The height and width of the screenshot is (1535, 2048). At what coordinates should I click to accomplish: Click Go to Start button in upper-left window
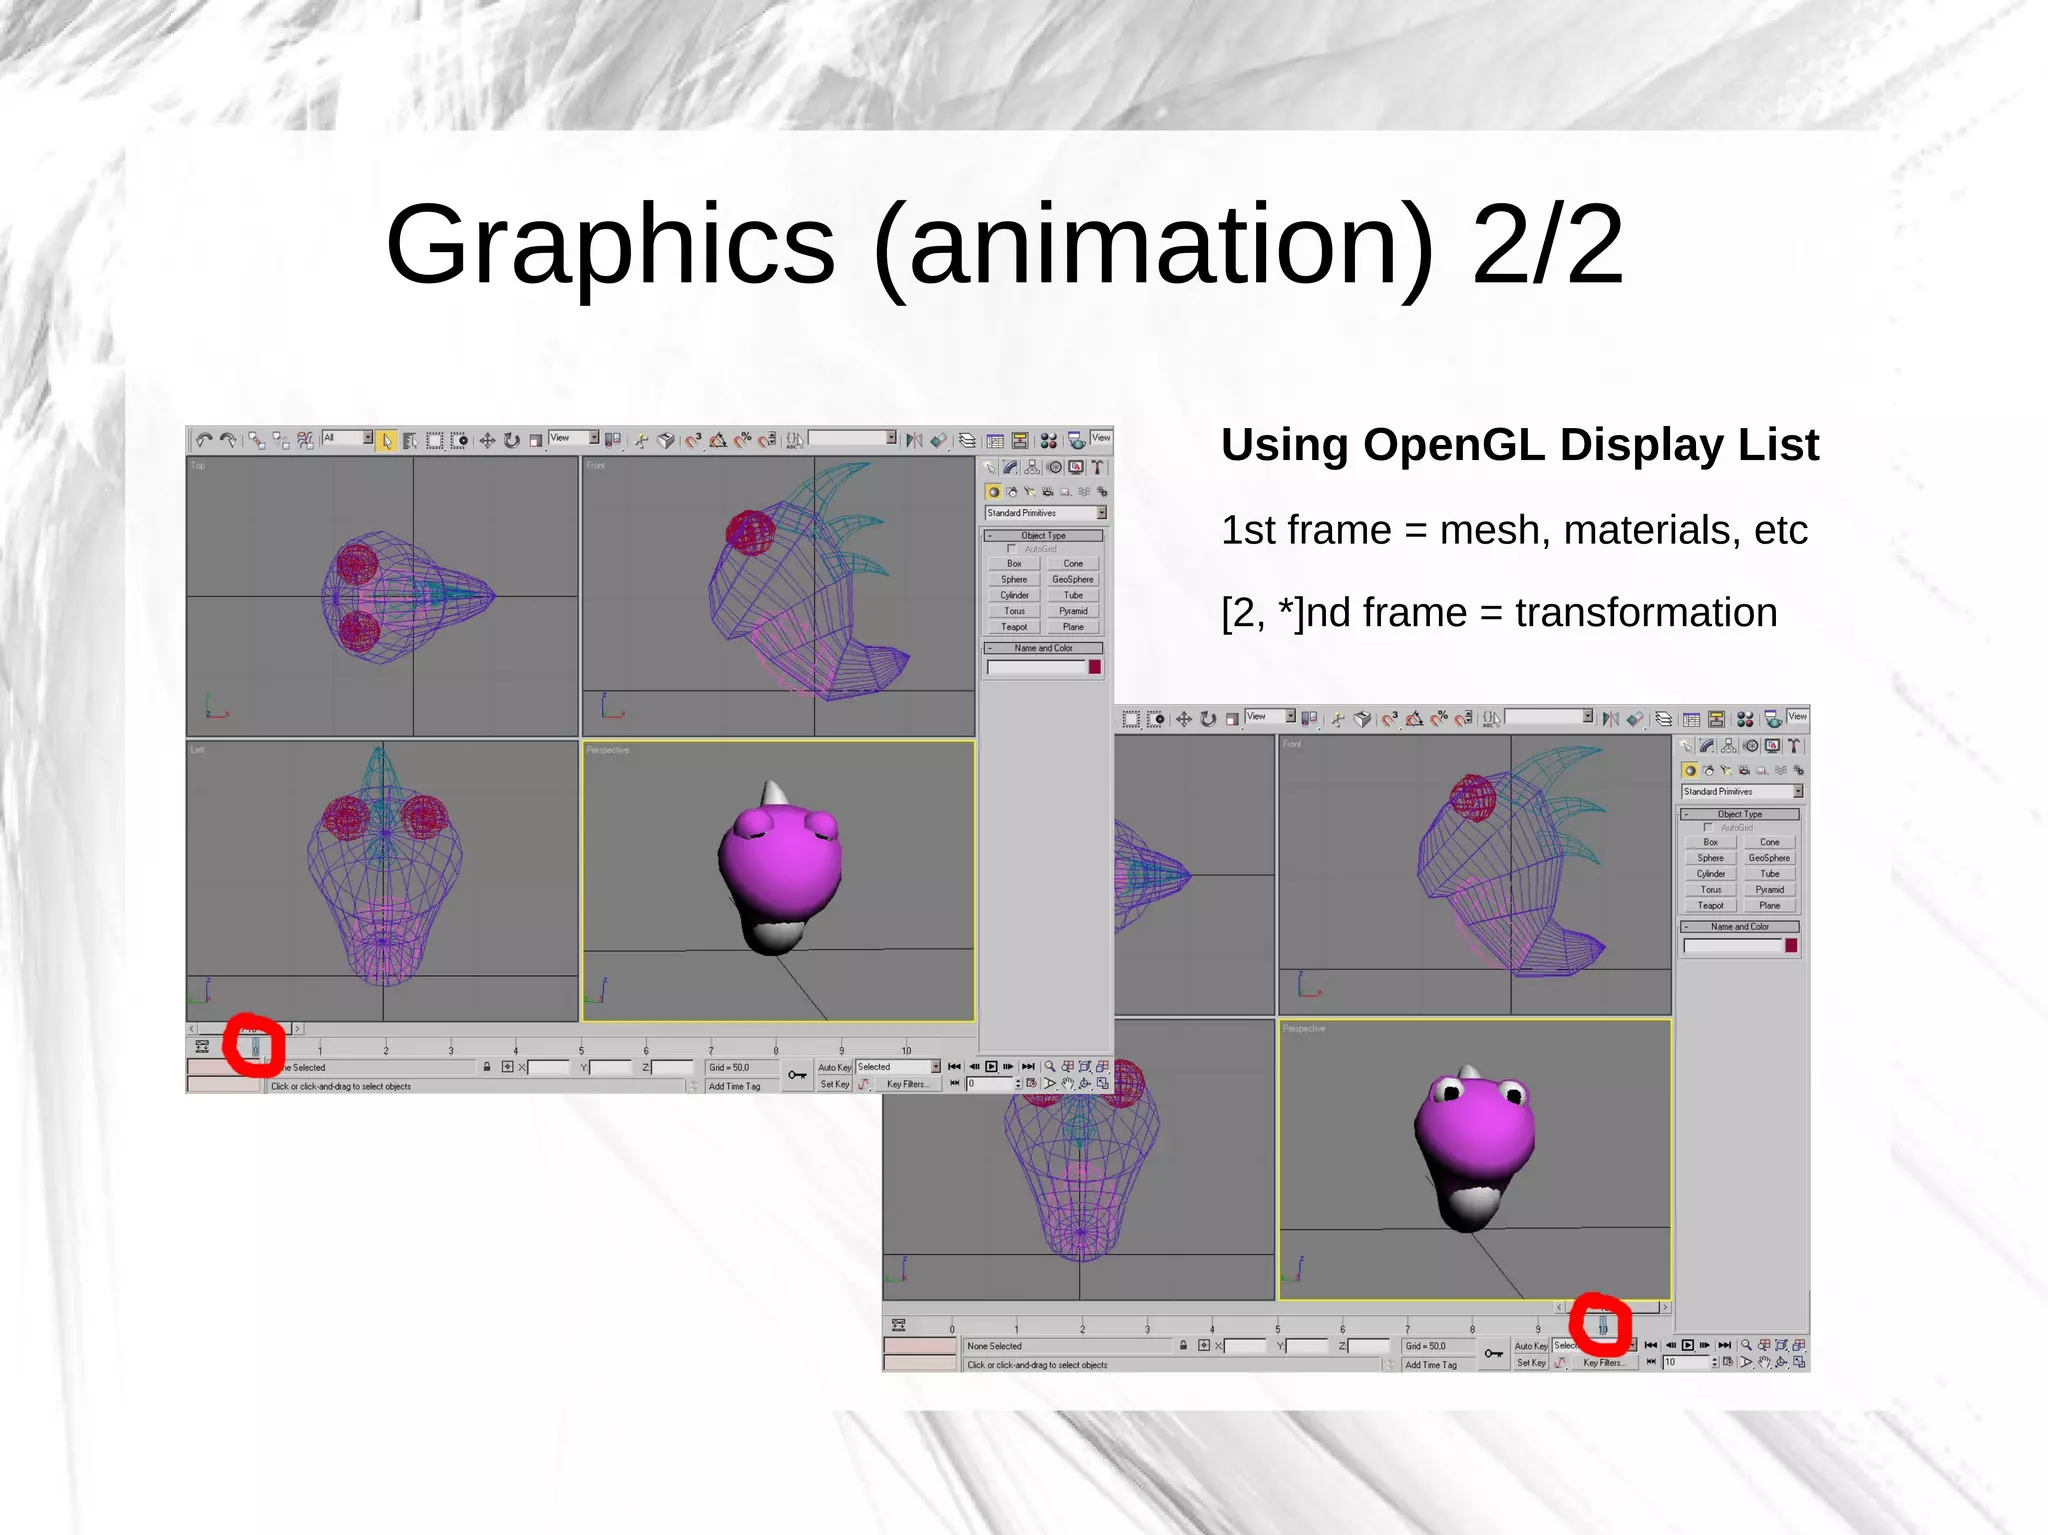pos(954,1067)
